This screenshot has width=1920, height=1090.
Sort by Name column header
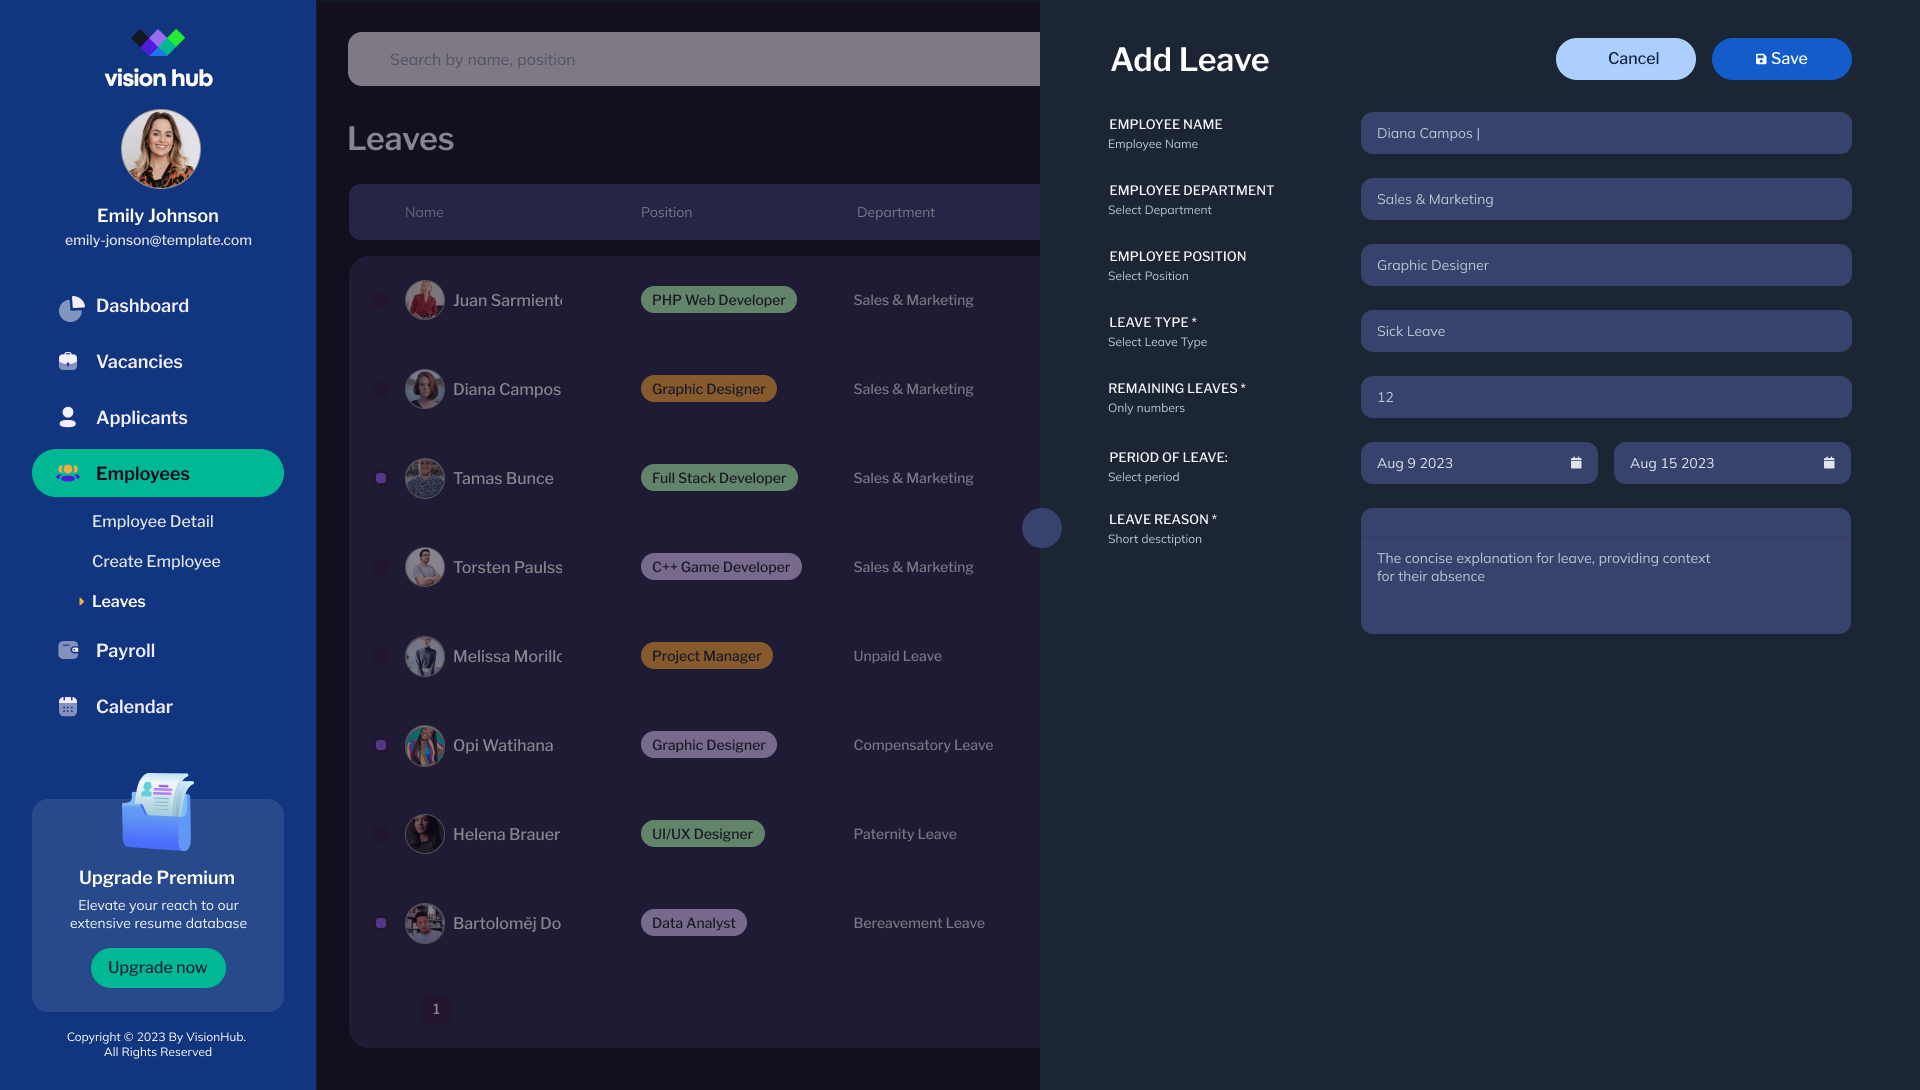[x=424, y=212]
